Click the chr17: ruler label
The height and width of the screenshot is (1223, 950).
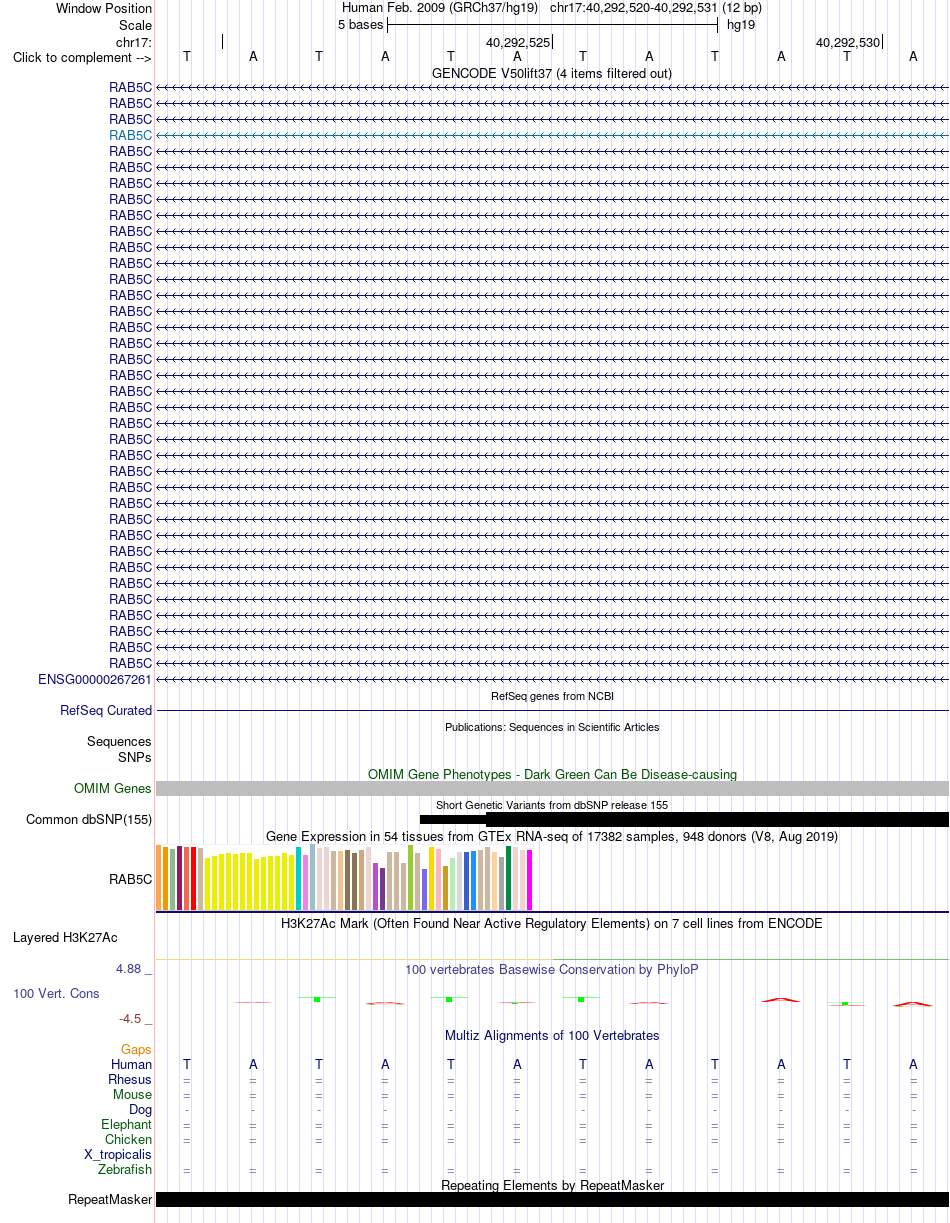134,42
